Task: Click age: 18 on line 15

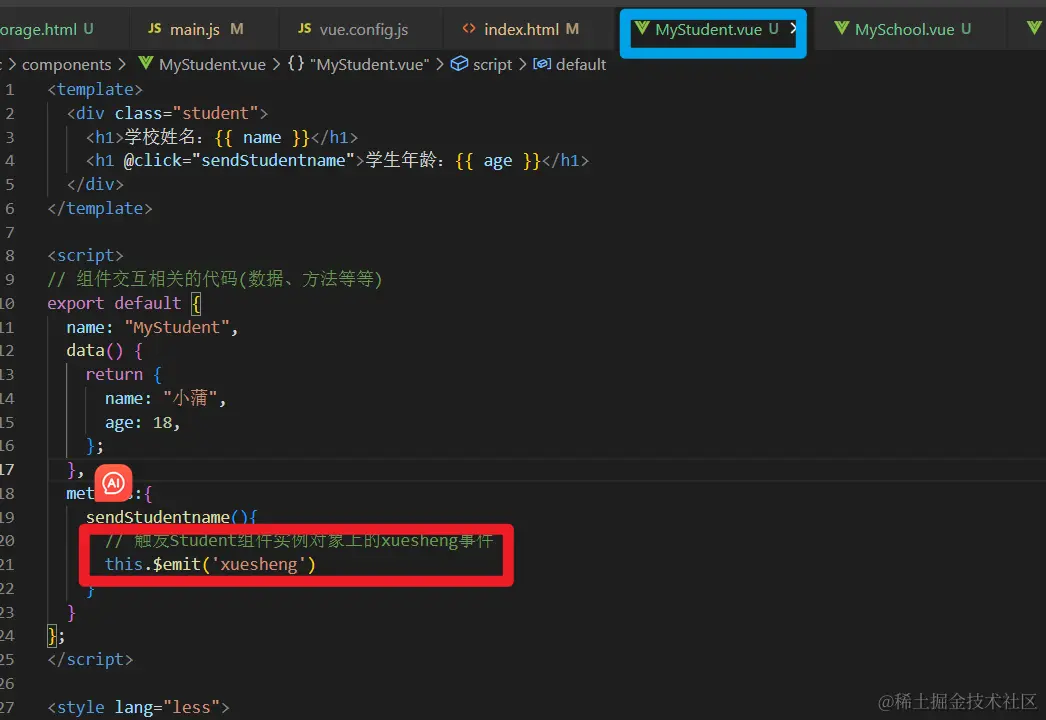Action: point(142,422)
